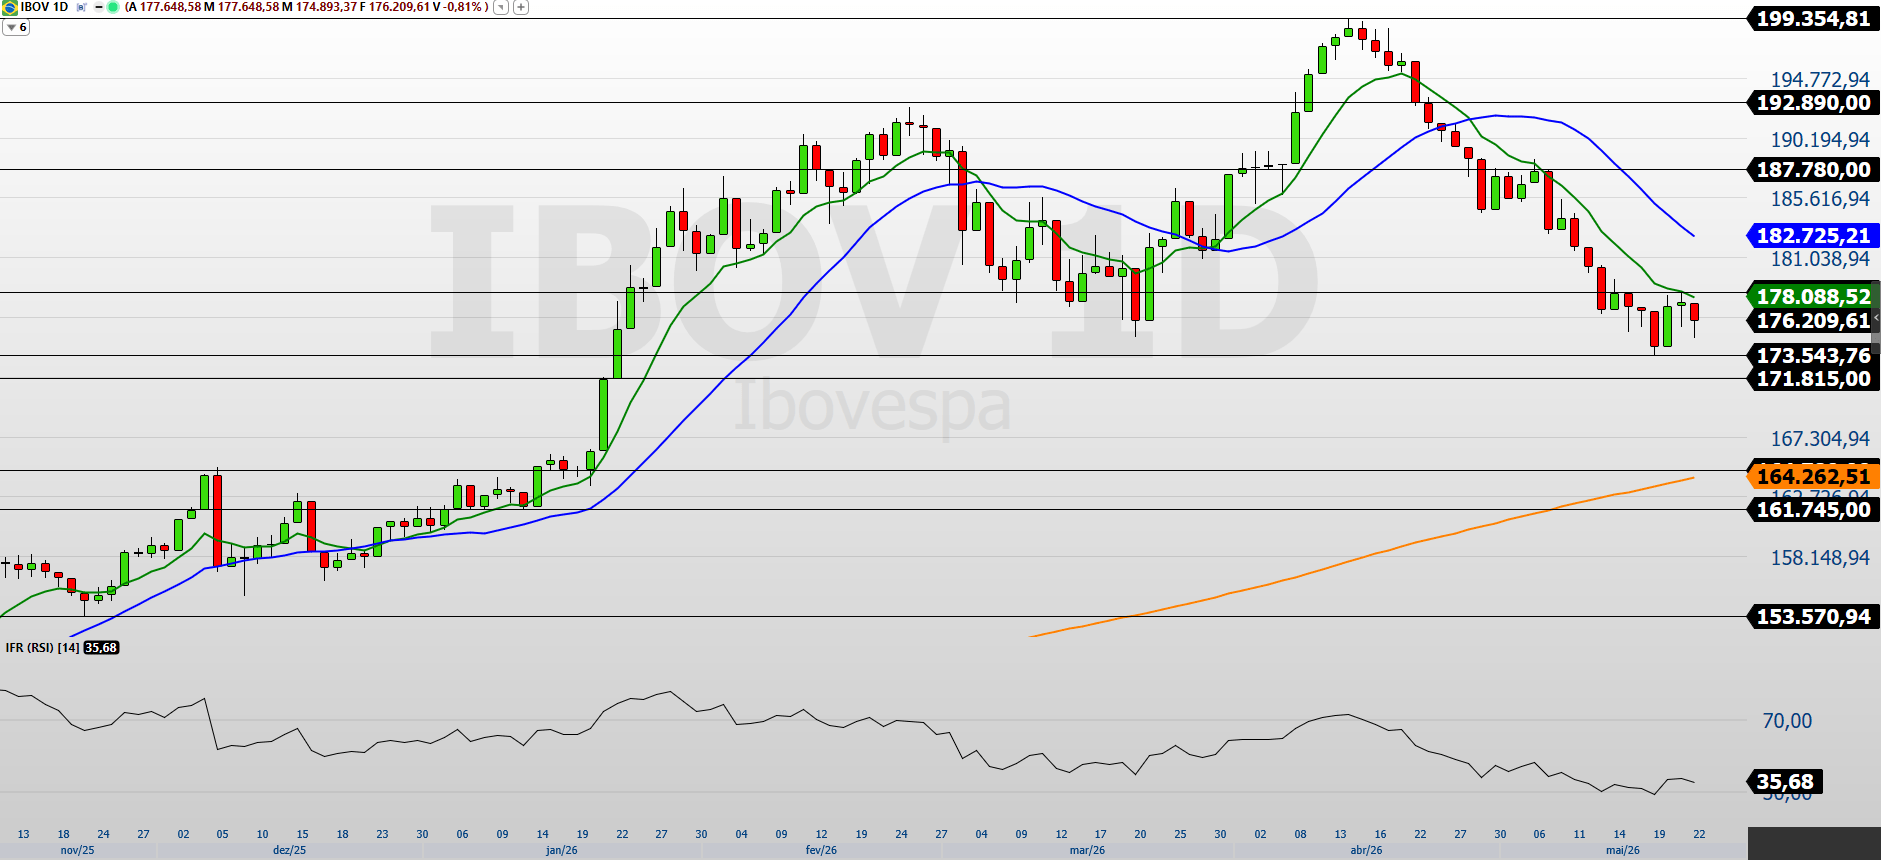
Task: Click the 70,00 RSI axis level
Action: 1787,721
